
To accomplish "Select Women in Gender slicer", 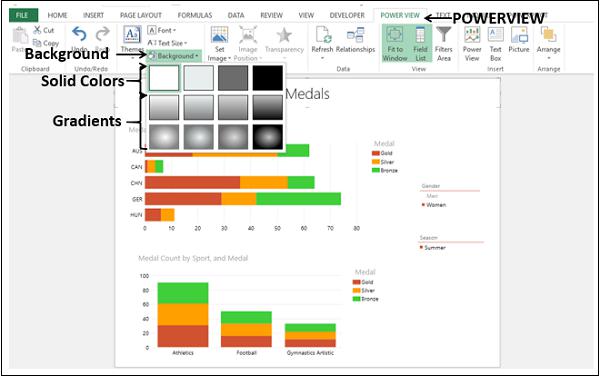I will [x=436, y=205].
